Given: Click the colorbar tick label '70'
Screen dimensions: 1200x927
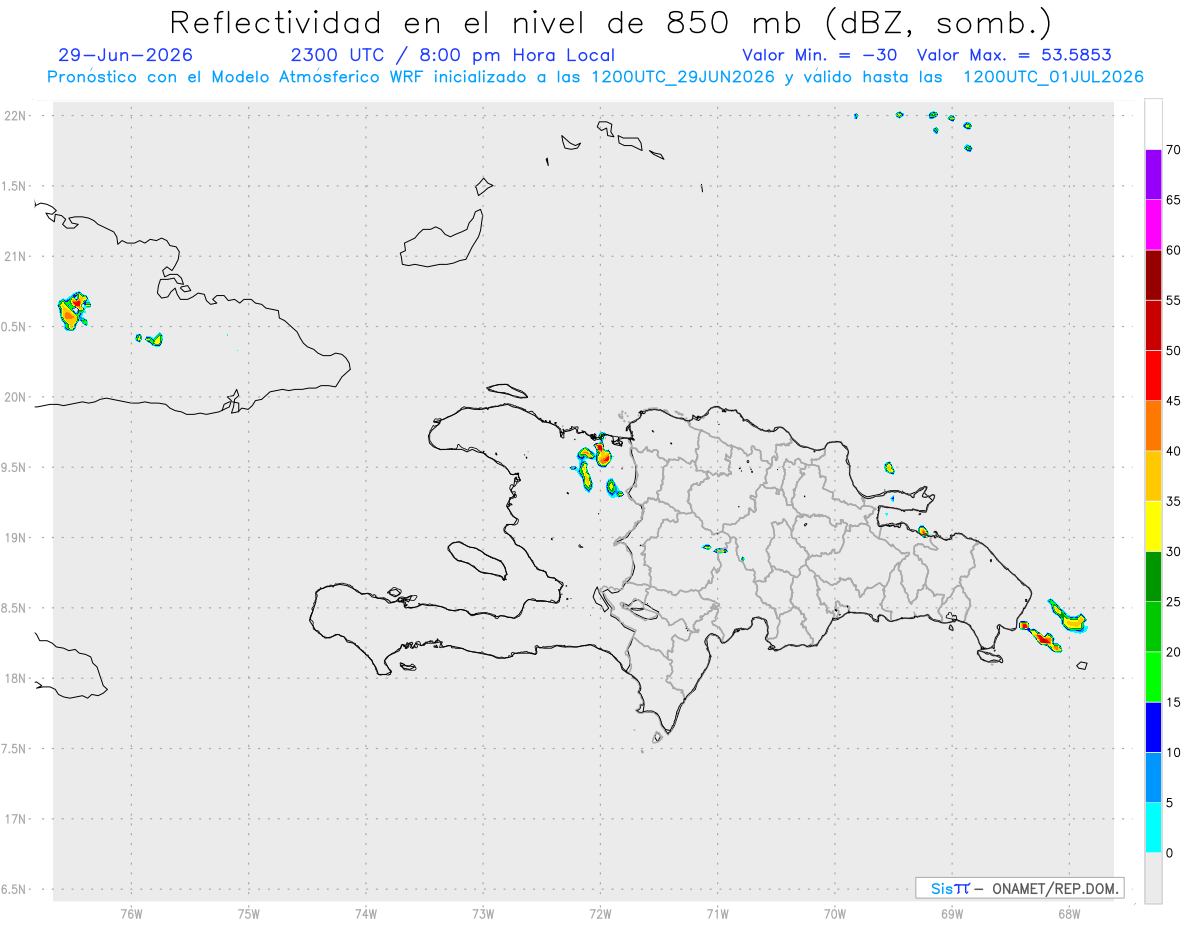Looking at the screenshot, I should [1173, 150].
